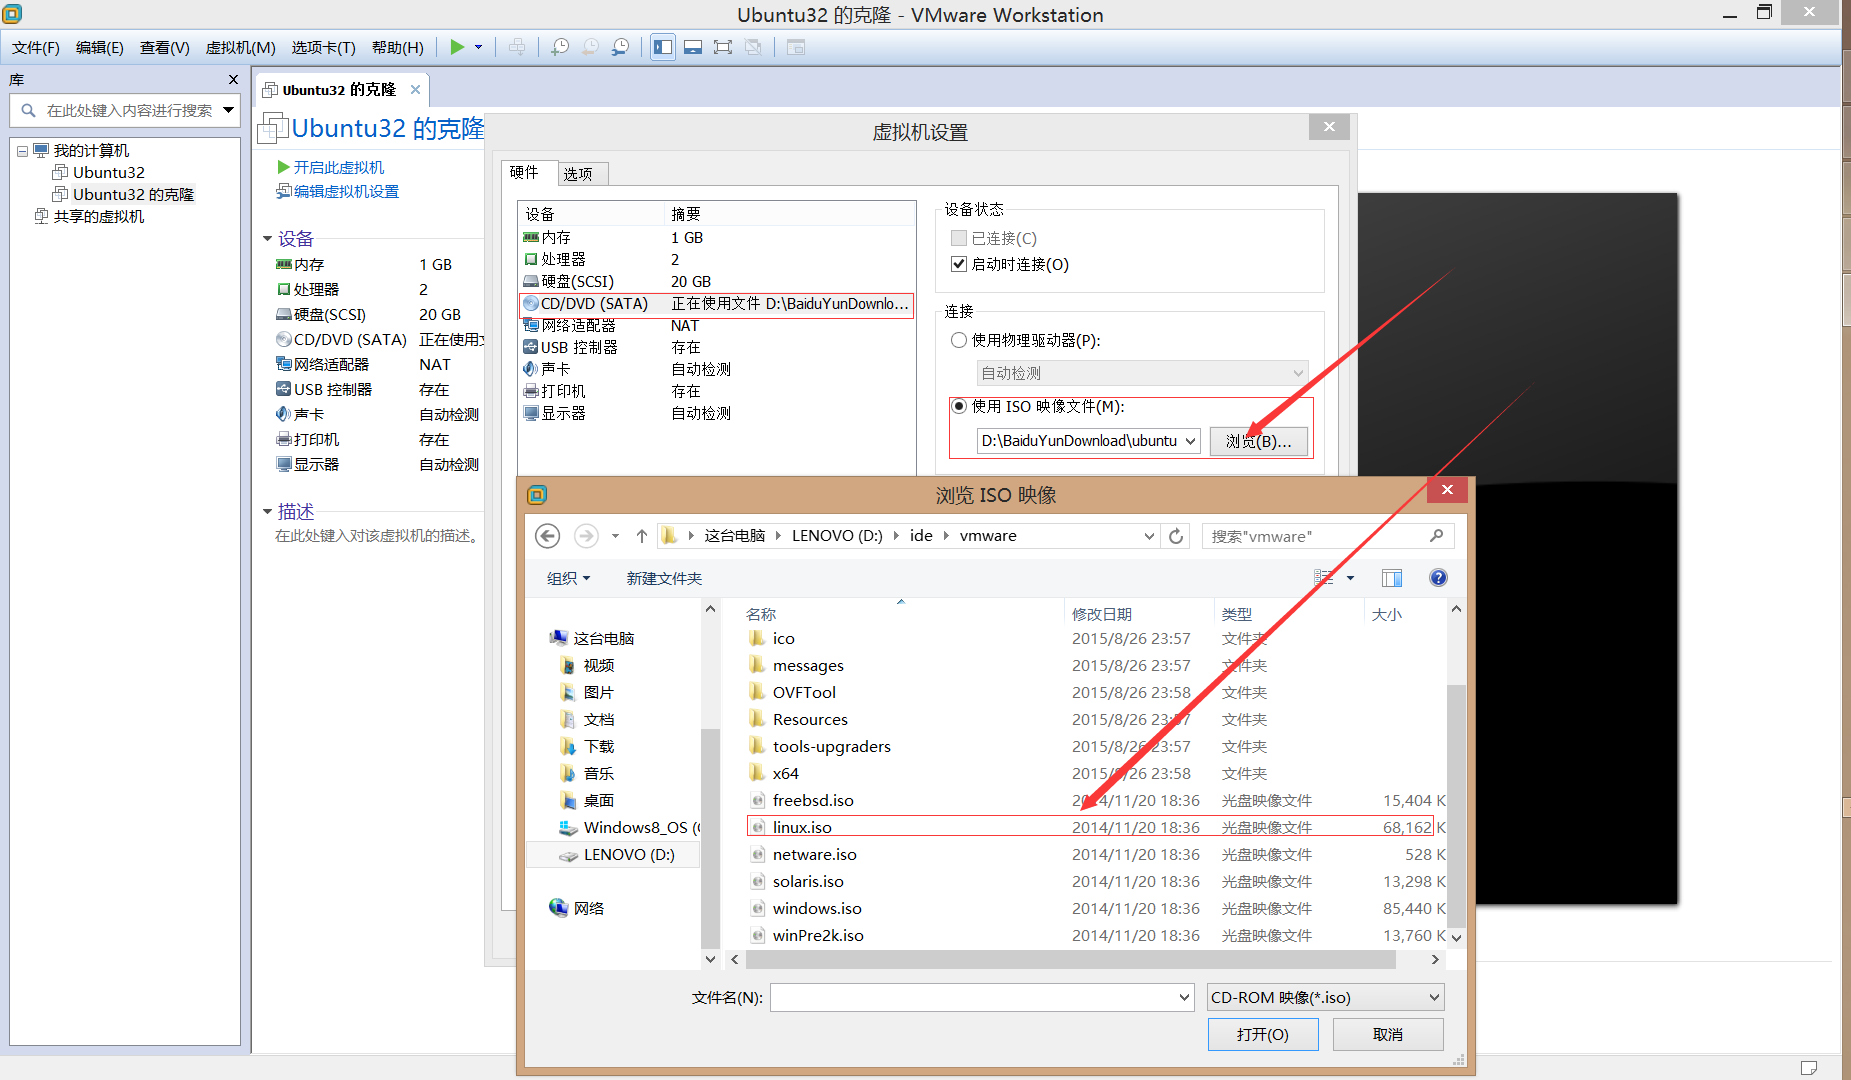
Task: Click the 浏览(B)... button
Action: pyautogui.click(x=1259, y=441)
